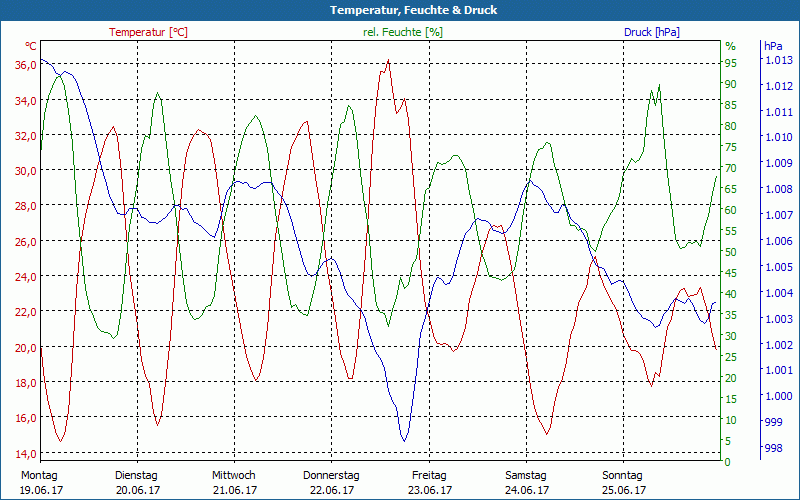This screenshot has width=800, height=500.
Task: Click the "90" humidity axis value
Action: [731, 85]
